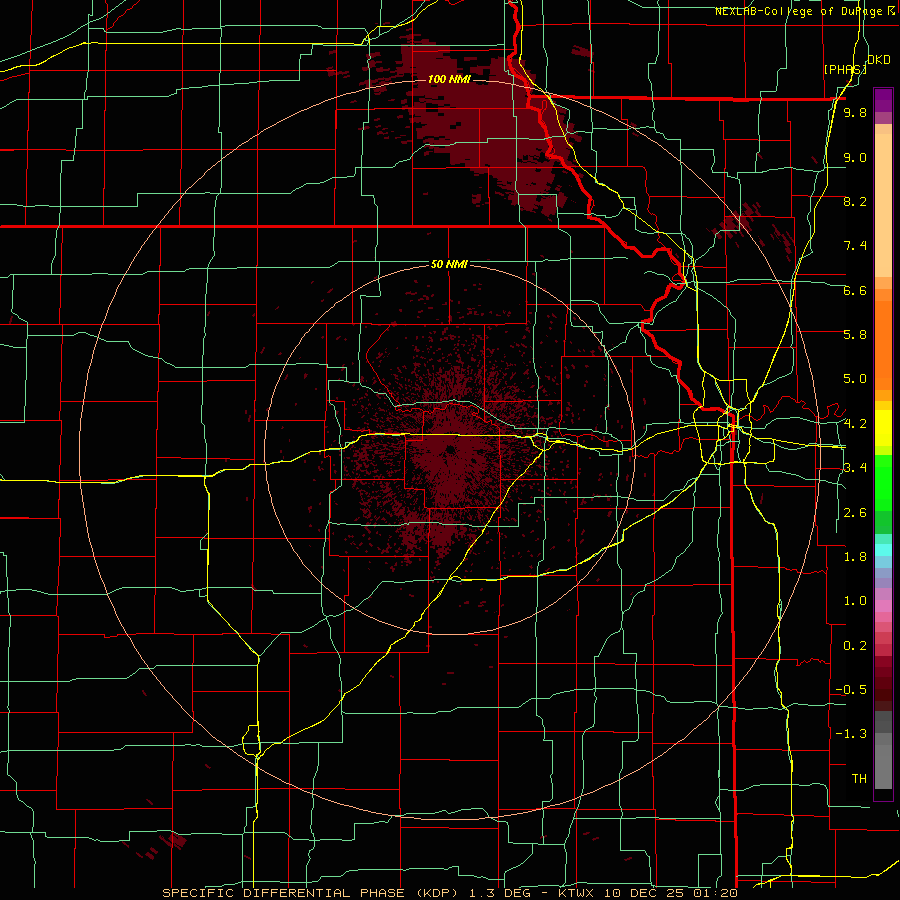Click the 8.2 value on color scale

coord(855,201)
